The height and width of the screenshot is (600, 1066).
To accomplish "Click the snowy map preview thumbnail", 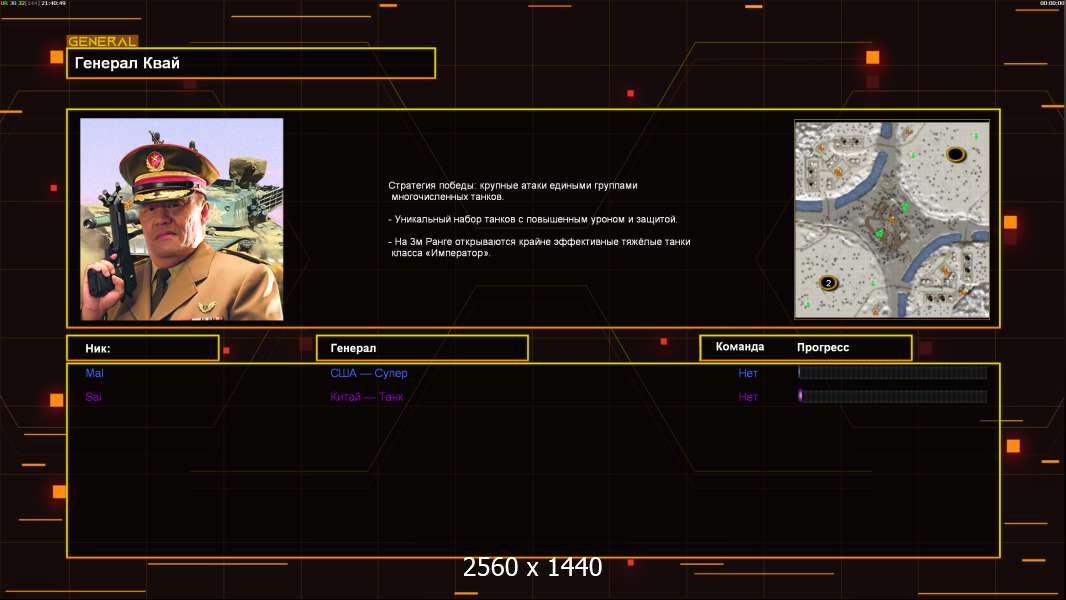I will coord(891,220).
